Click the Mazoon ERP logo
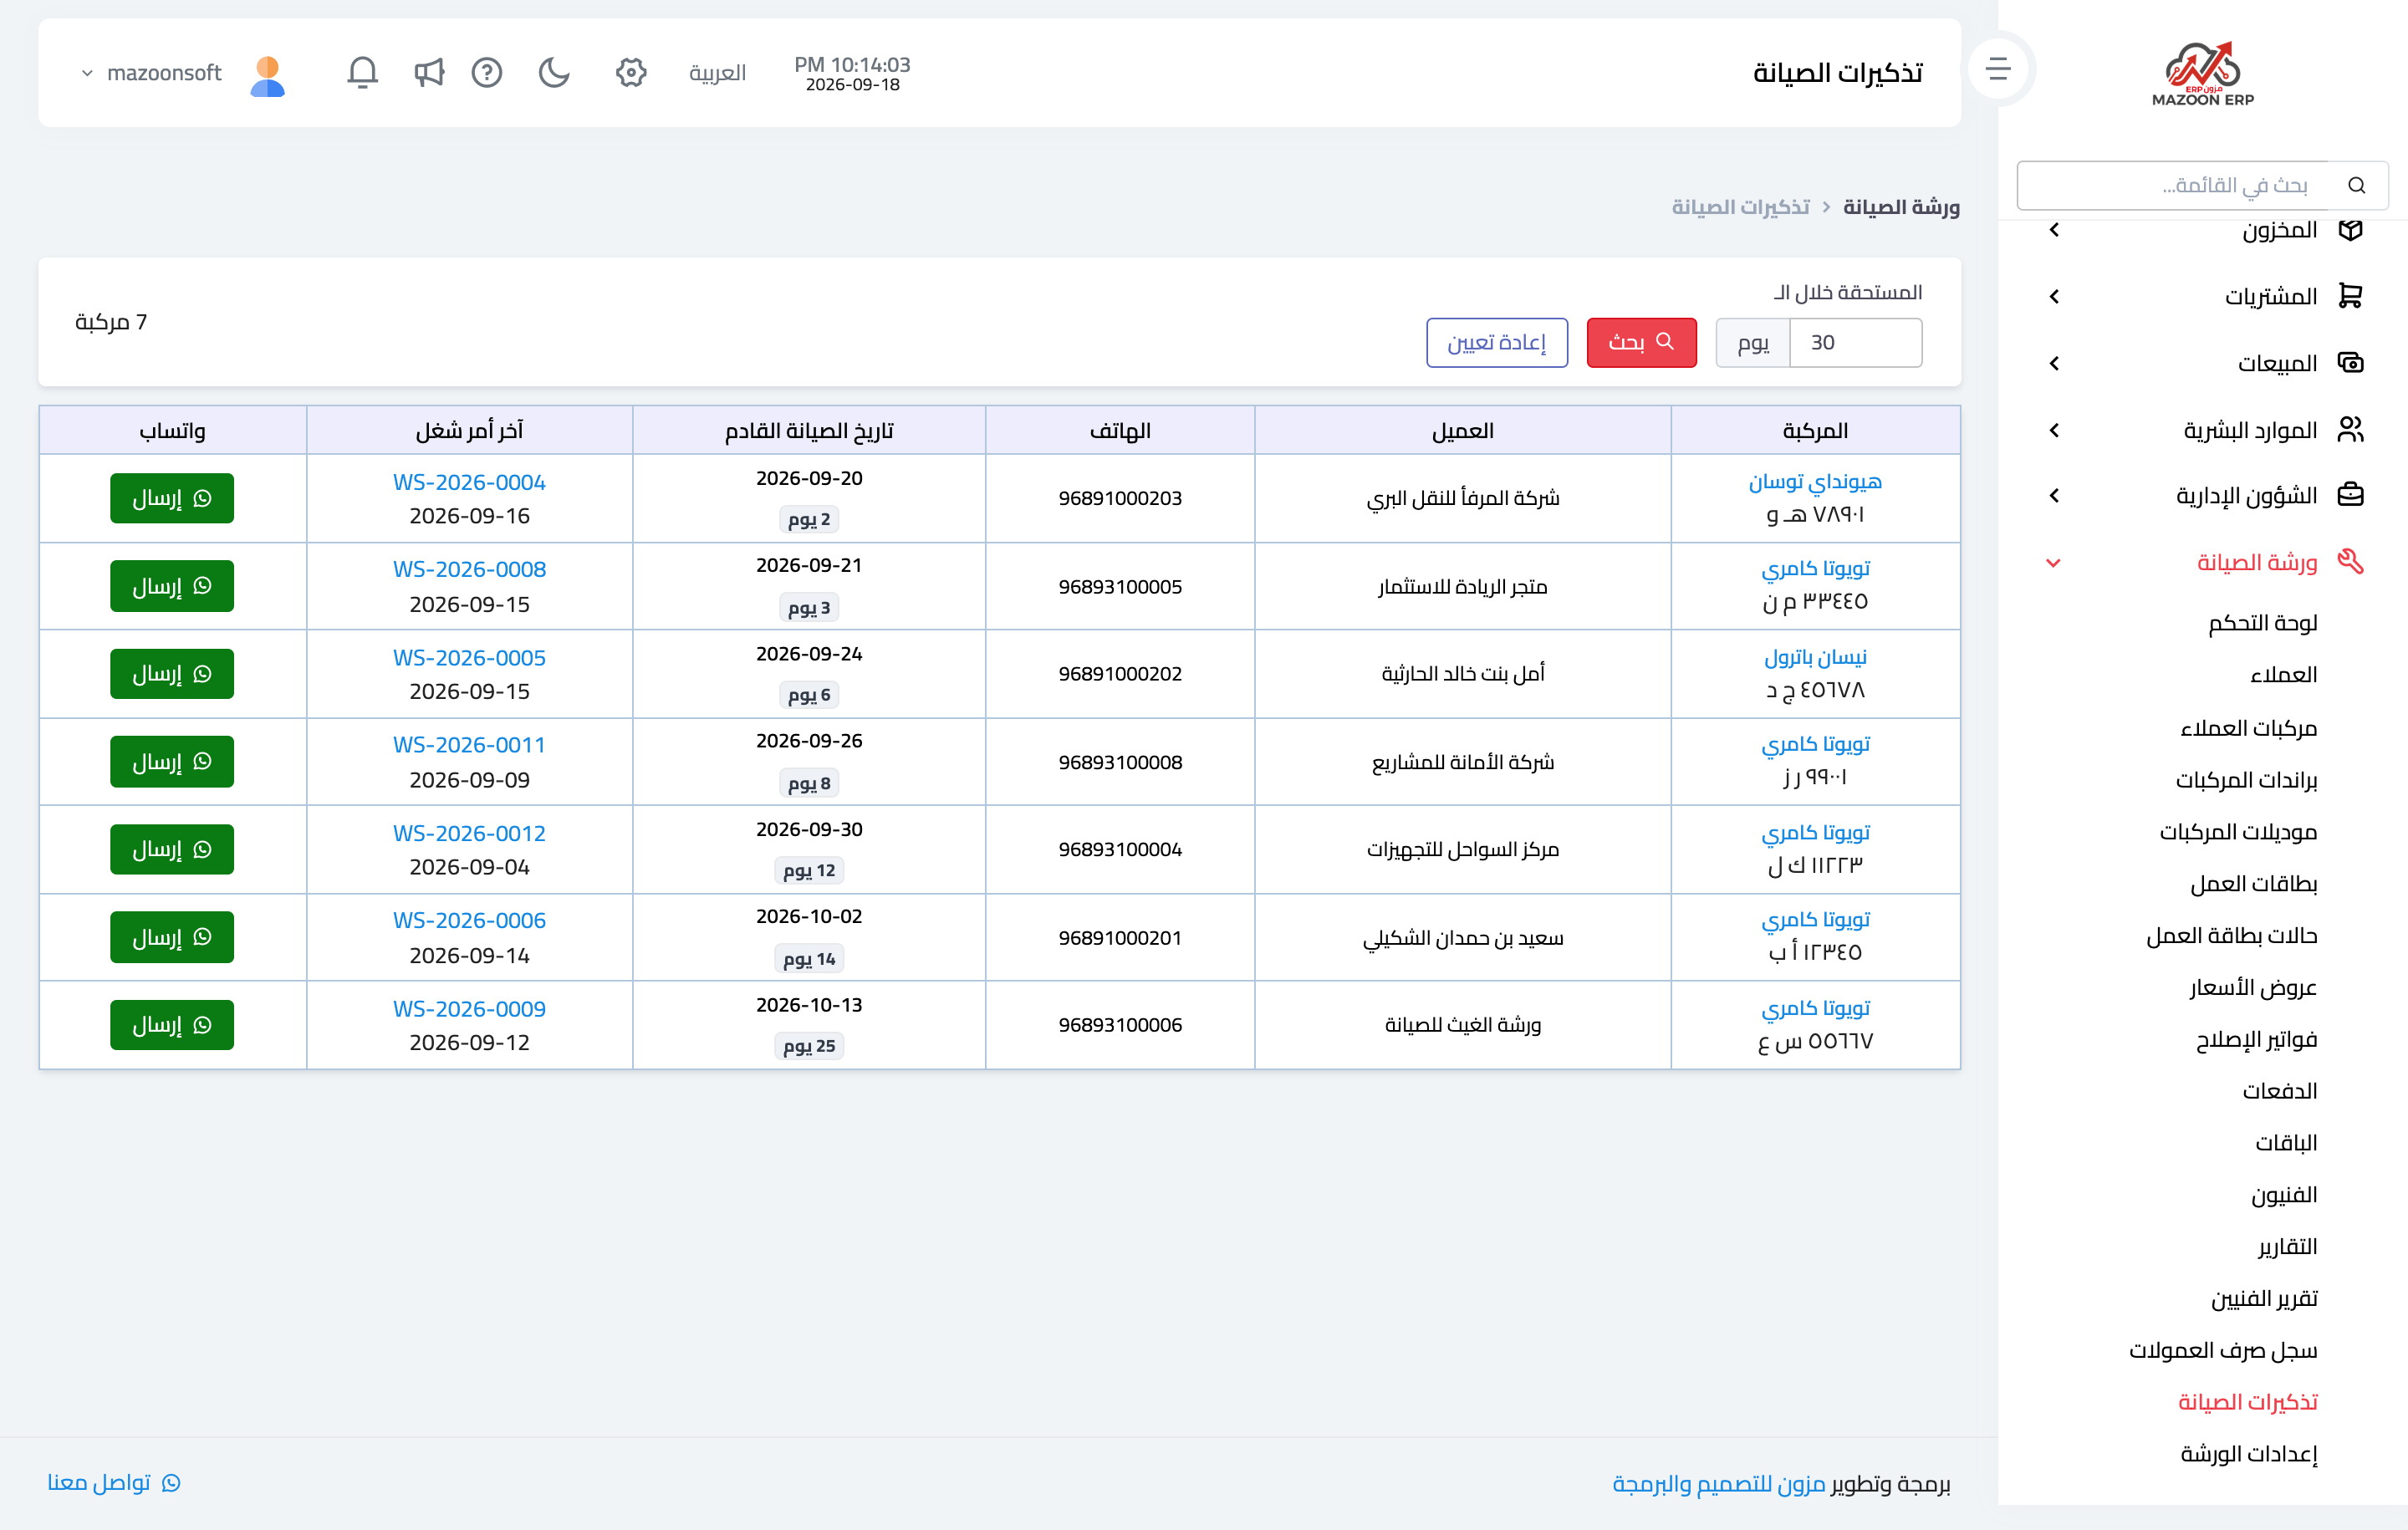 click(x=2202, y=73)
